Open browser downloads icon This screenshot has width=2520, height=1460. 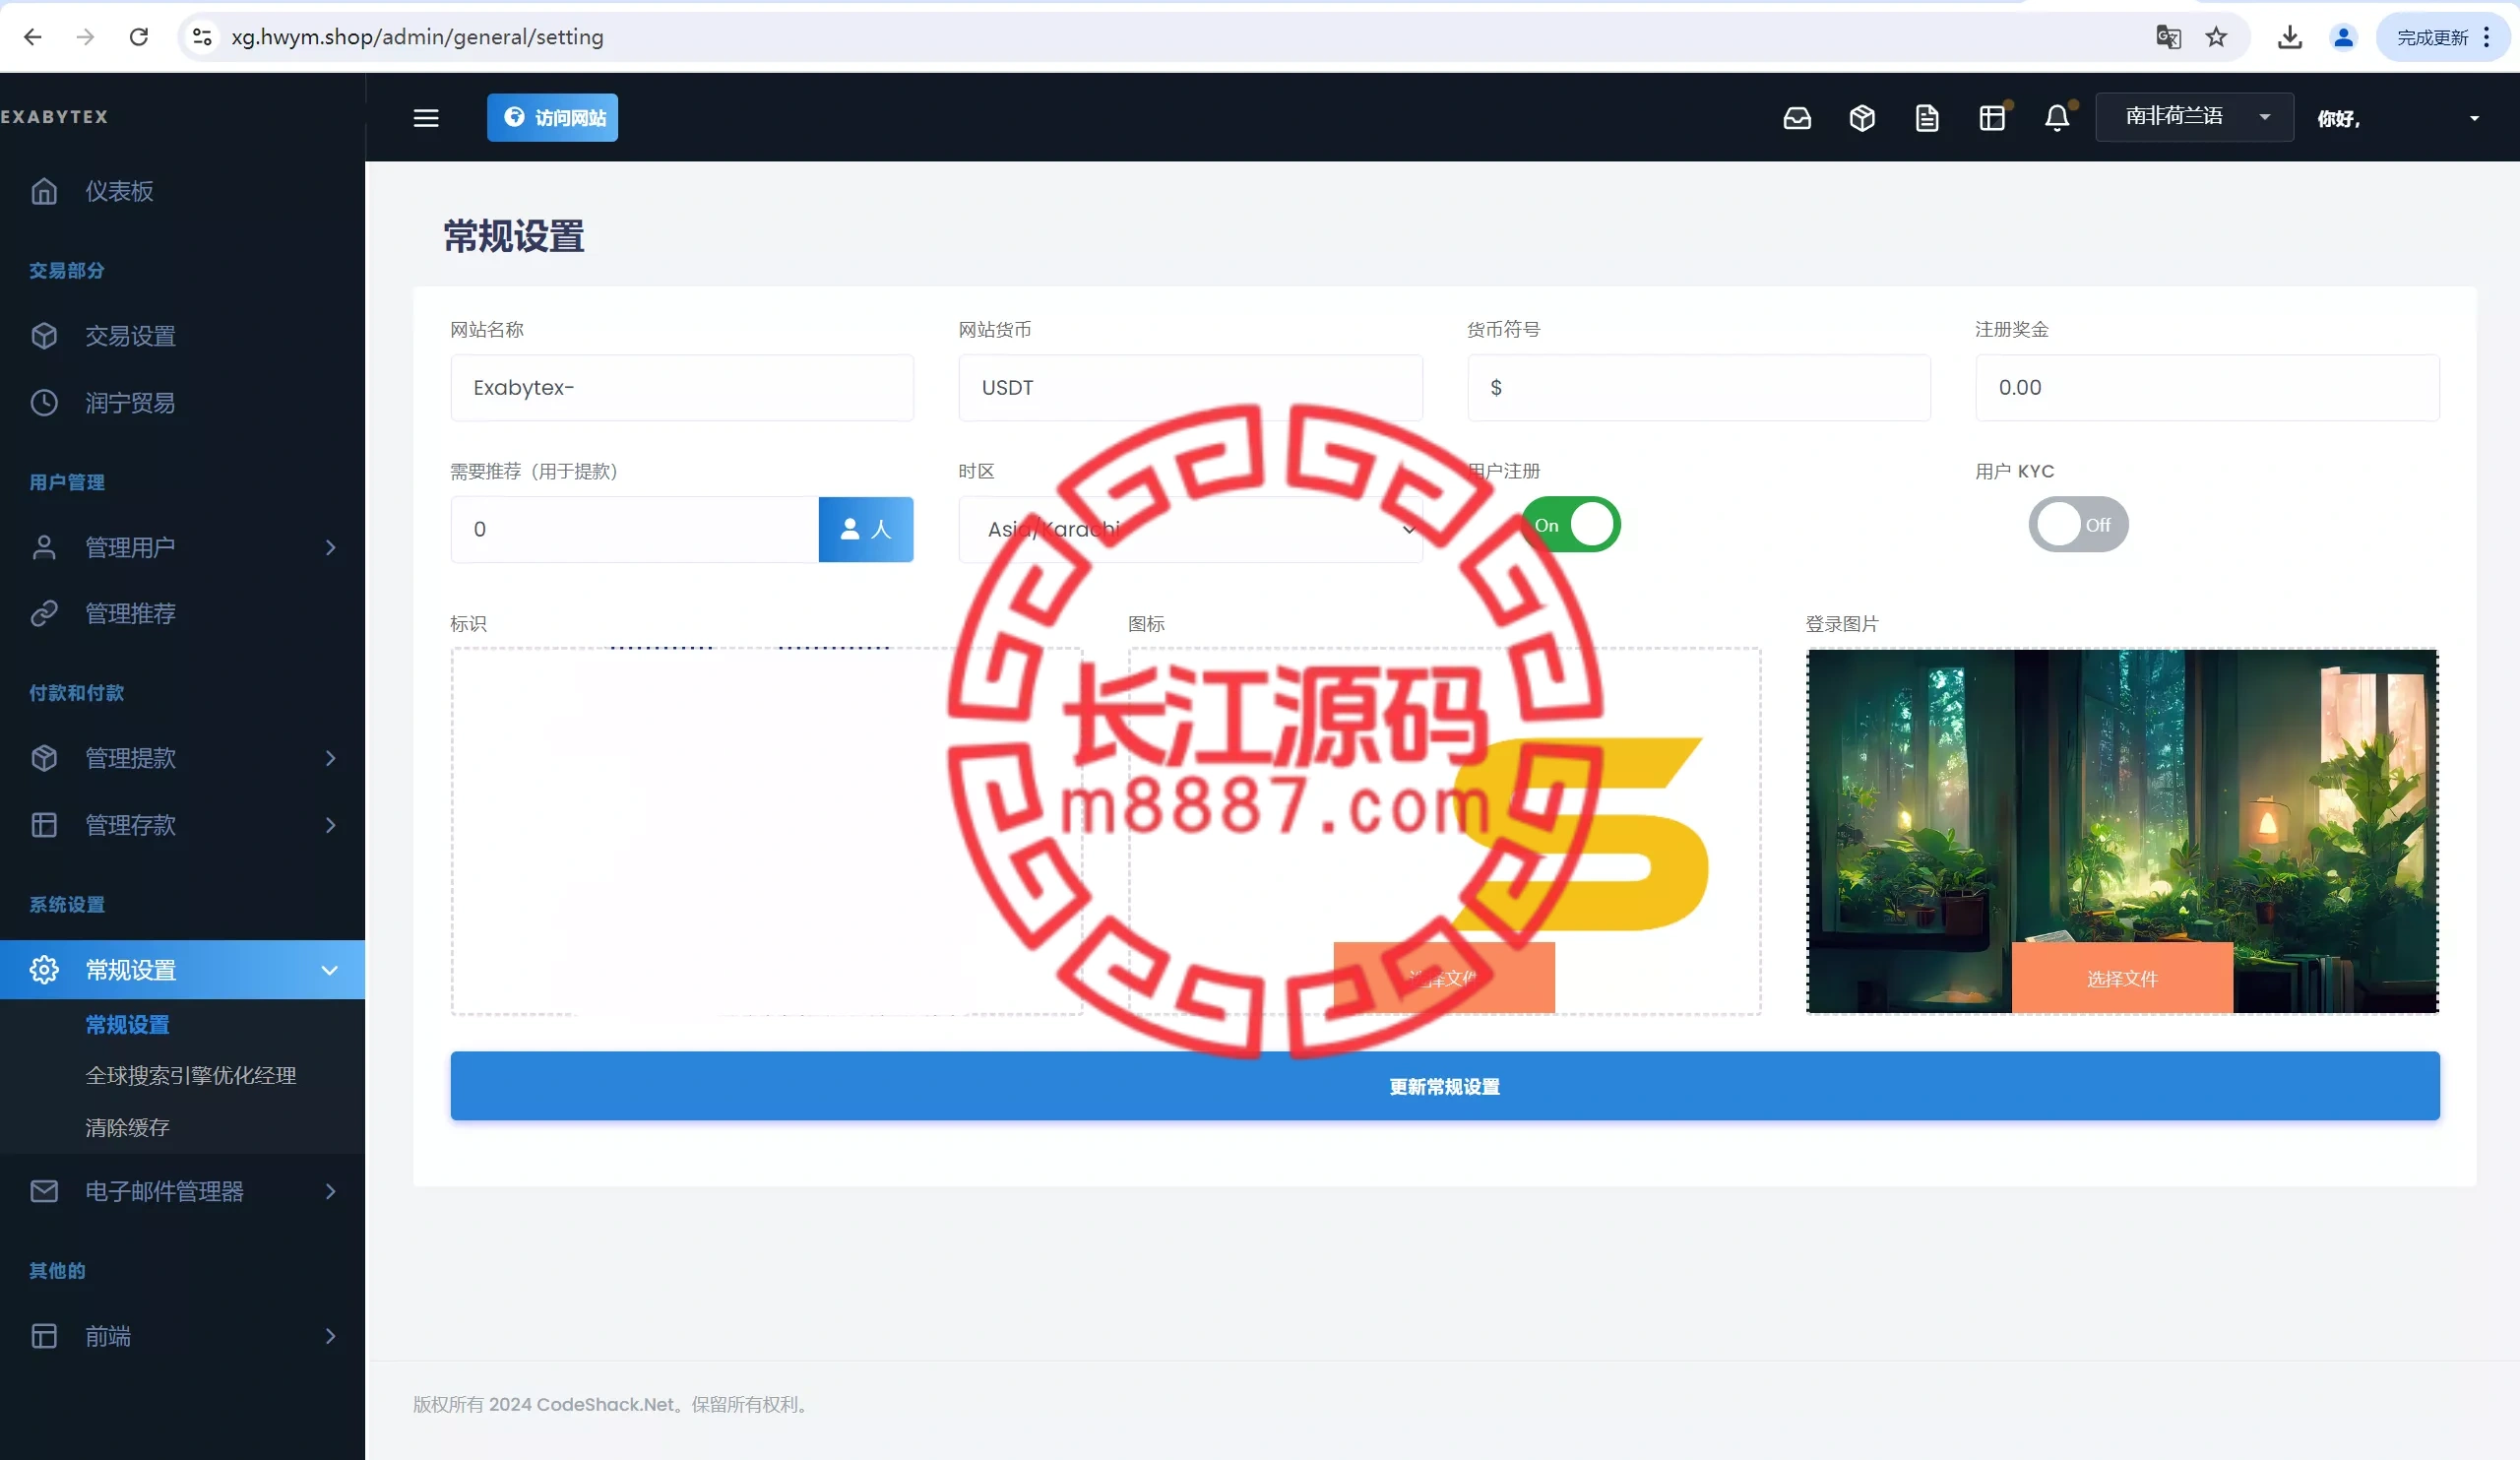click(x=2290, y=37)
